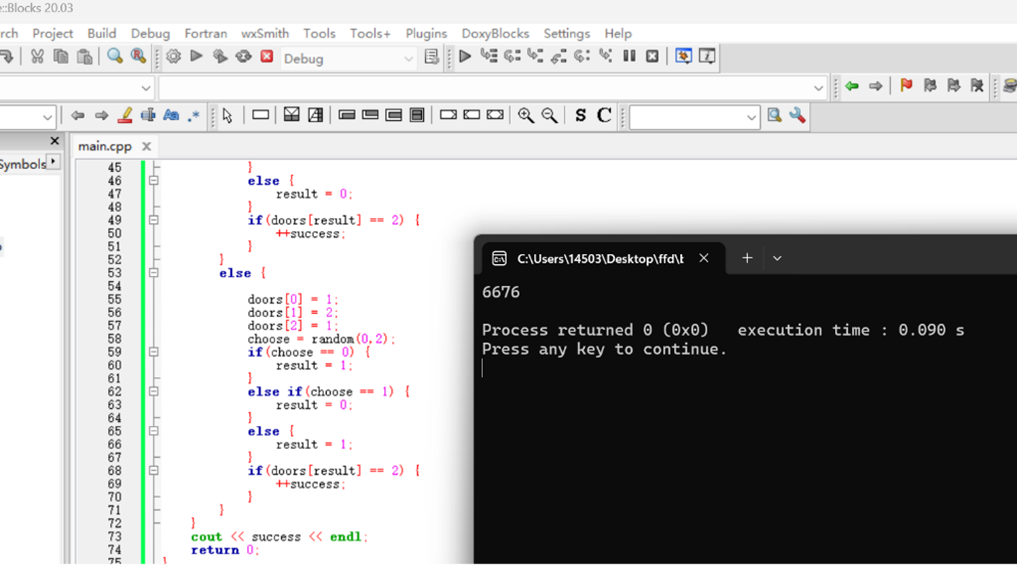This screenshot has height=578, width=1017.
Task: Start debugger with Debug/Continue icon
Action: (x=465, y=56)
